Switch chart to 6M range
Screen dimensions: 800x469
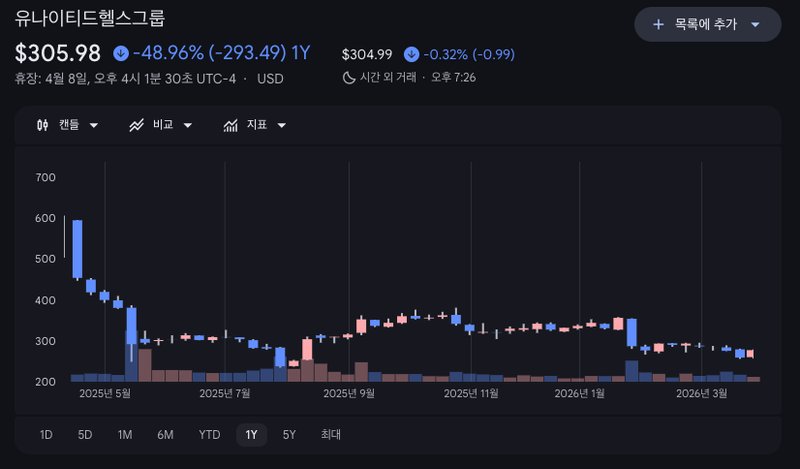pyautogui.click(x=165, y=435)
